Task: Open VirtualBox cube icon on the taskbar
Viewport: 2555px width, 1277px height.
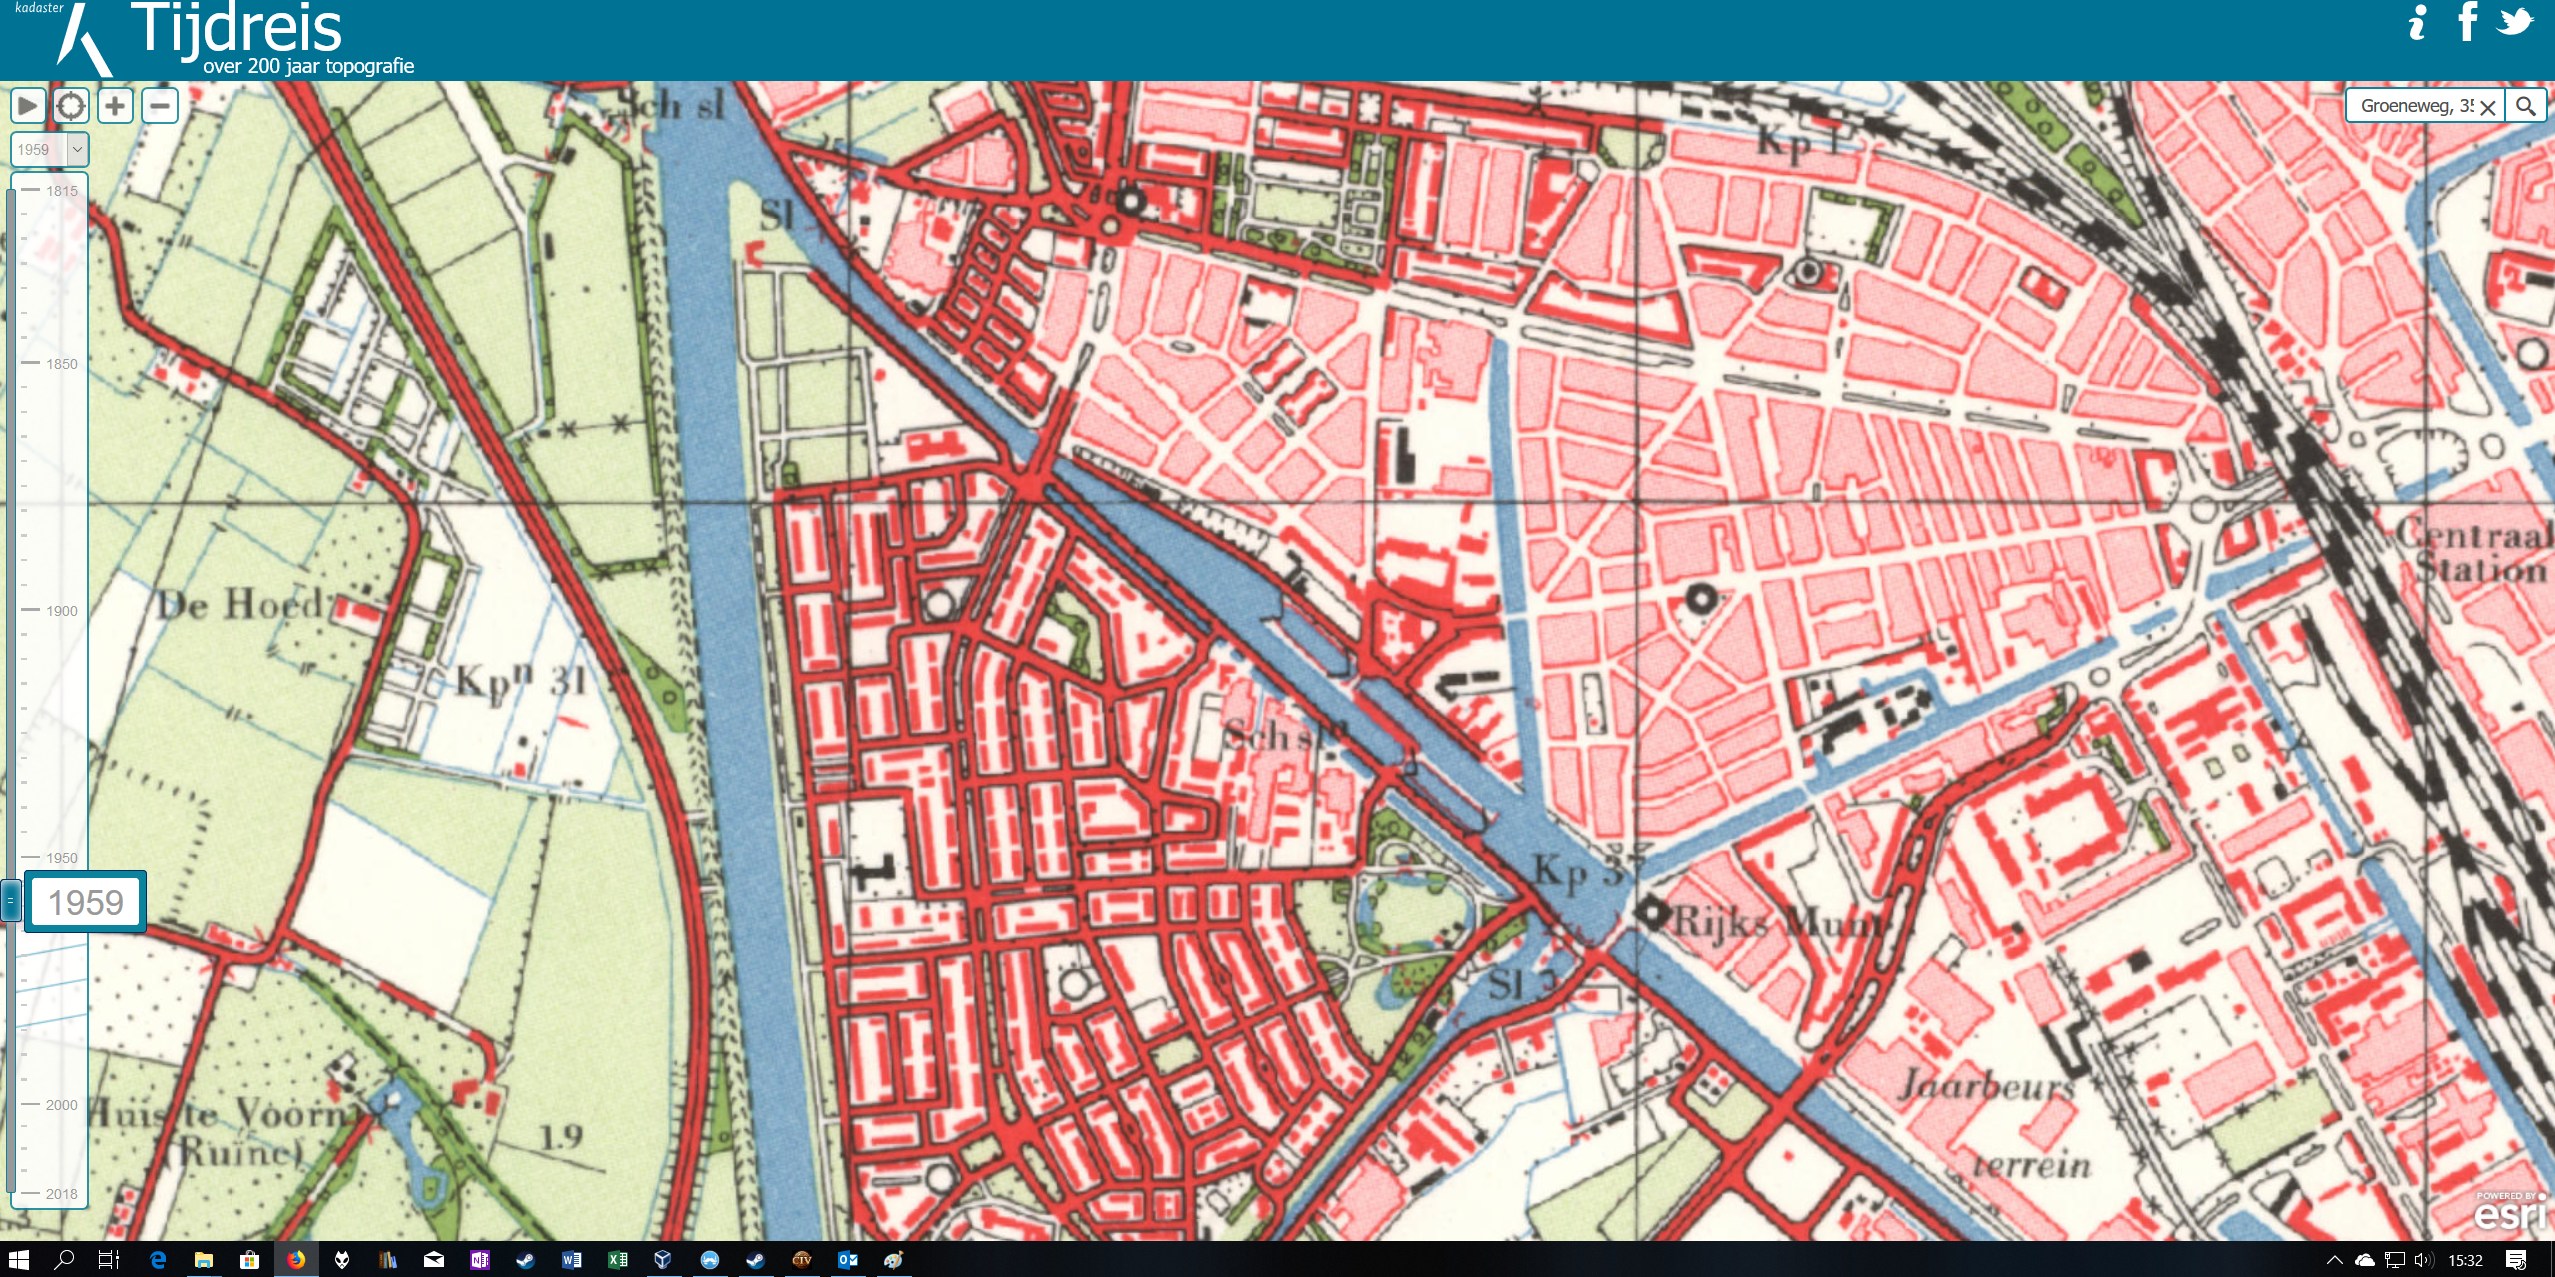Action: coord(663,1259)
